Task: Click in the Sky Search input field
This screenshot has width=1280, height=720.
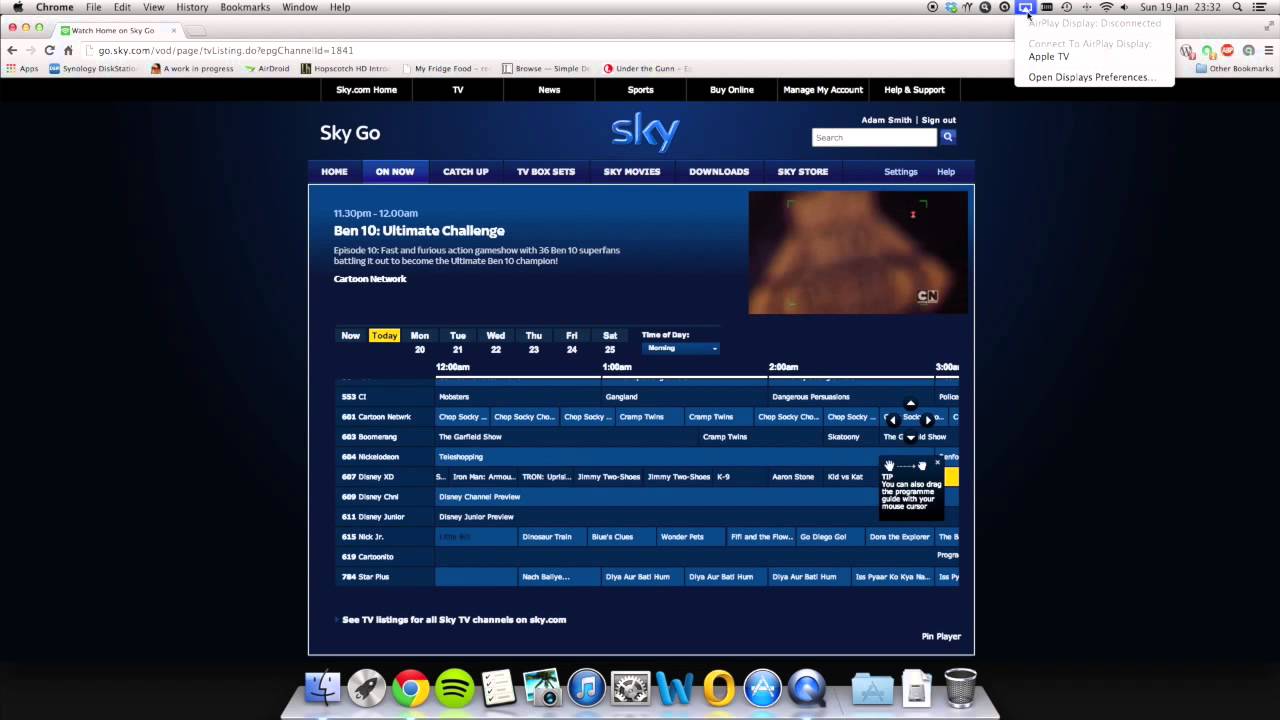Action: [x=874, y=137]
